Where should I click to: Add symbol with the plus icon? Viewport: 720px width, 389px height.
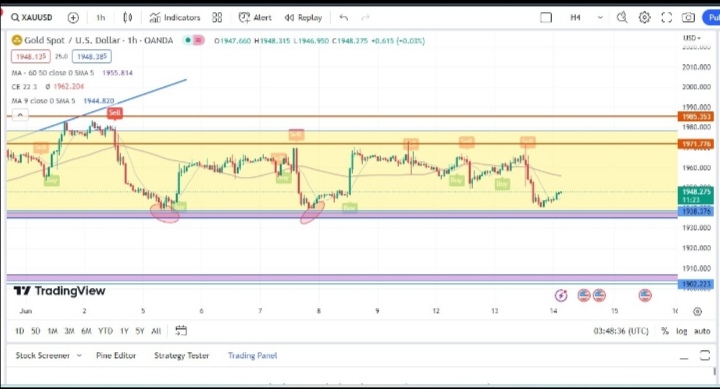point(73,17)
